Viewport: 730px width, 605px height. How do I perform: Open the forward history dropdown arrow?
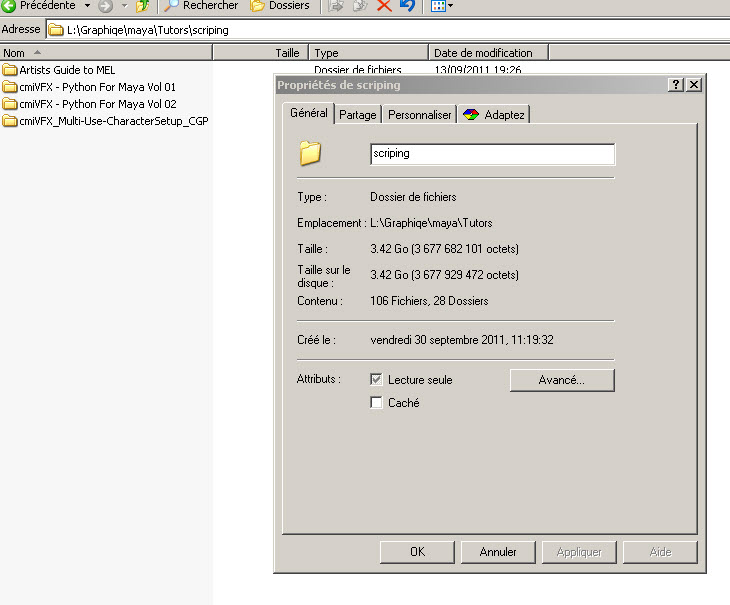124,6
